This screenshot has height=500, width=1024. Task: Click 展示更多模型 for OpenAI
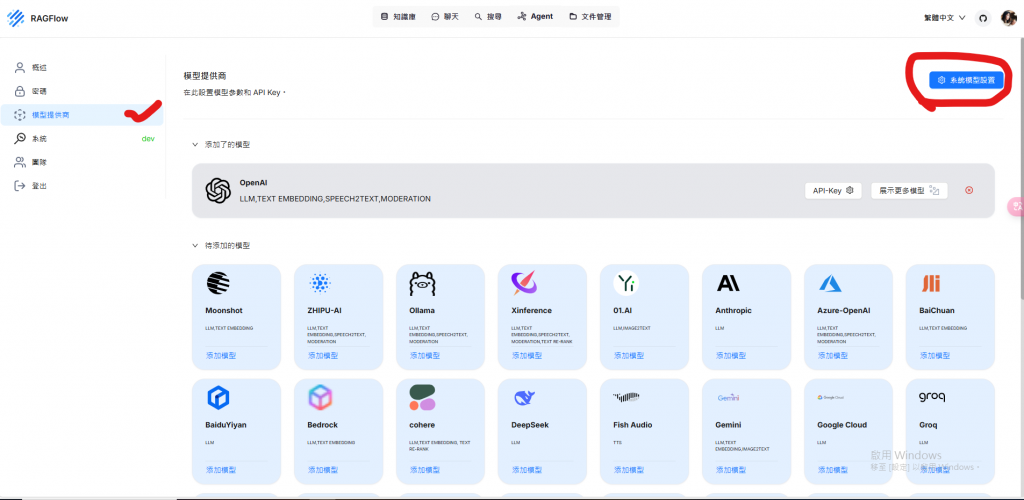click(x=909, y=191)
